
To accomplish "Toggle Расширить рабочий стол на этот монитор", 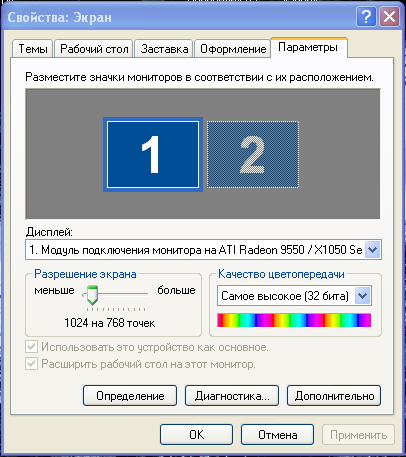I will click(x=31, y=363).
